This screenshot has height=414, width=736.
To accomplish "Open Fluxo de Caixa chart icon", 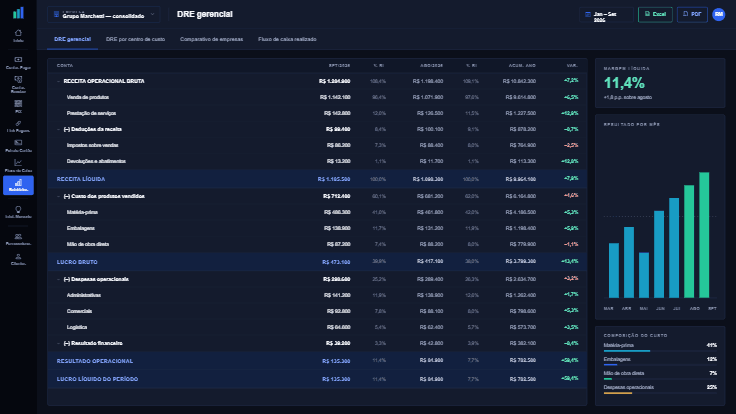I will point(18,166).
